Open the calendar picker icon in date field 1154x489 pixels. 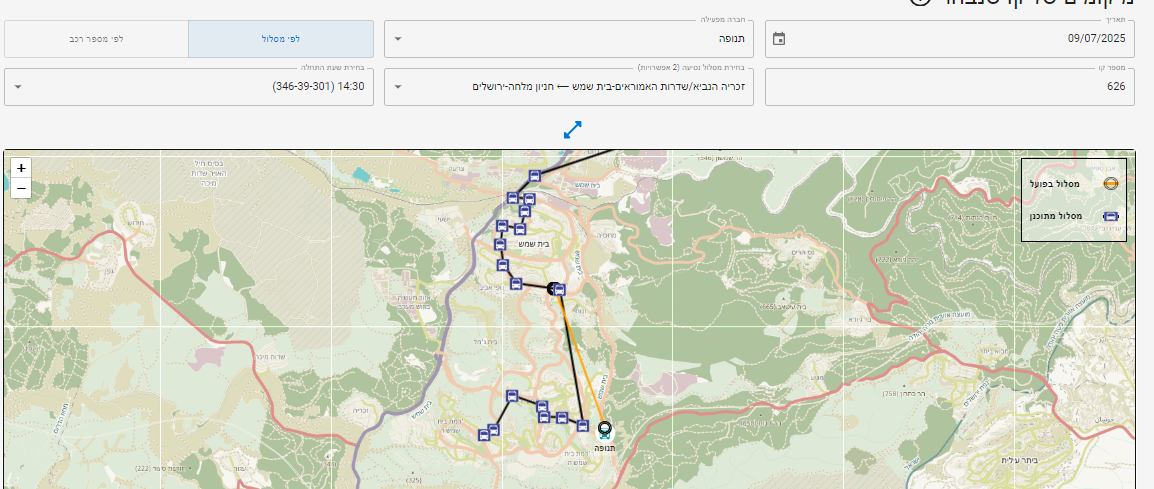pyautogui.click(x=779, y=39)
